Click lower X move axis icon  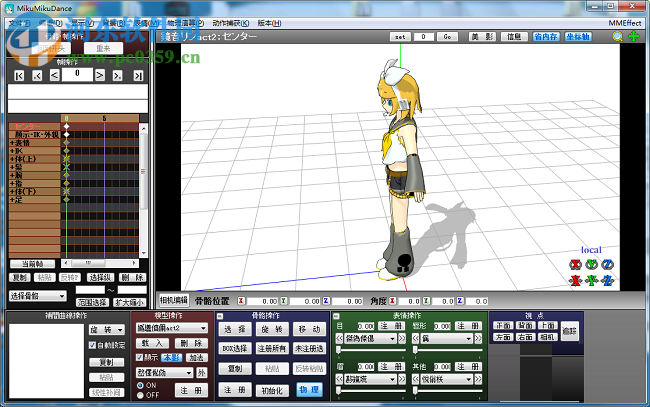[x=575, y=281]
